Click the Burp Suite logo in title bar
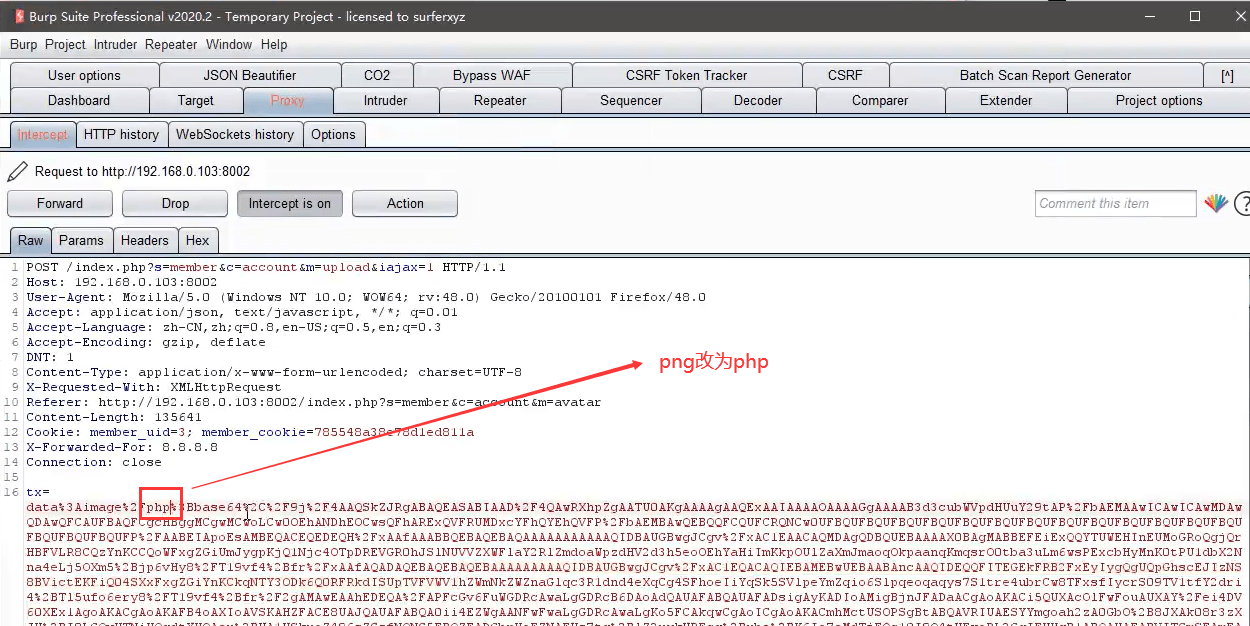This screenshot has width=1250, height=626. 19,16
